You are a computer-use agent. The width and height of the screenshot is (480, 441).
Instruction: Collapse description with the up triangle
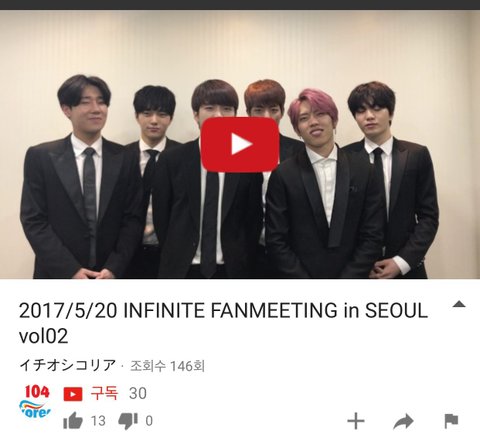pyautogui.click(x=459, y=304)
